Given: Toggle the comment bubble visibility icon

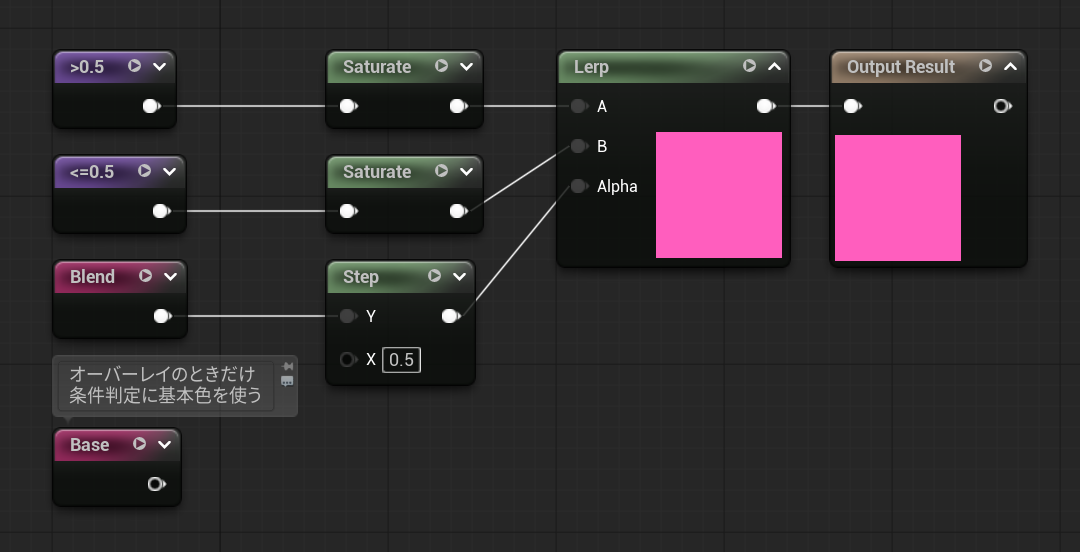Looking at the screenshot, I should [287, 381].
